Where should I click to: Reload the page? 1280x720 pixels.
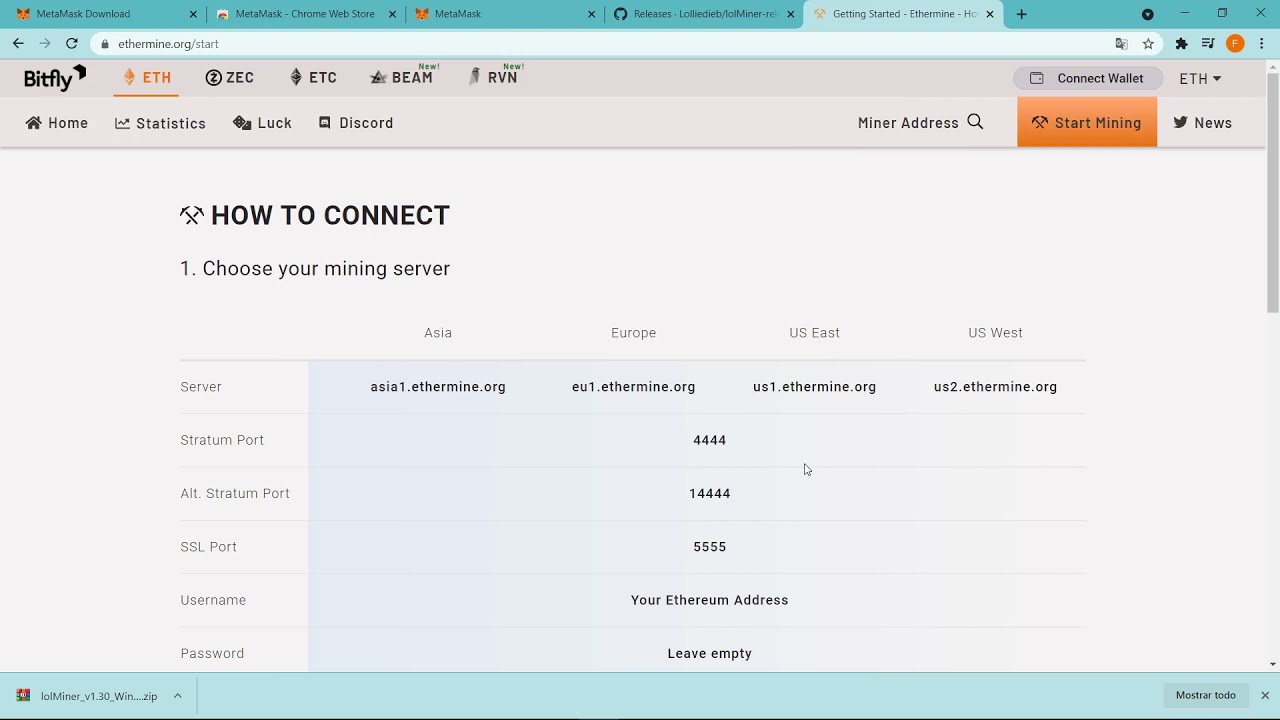coord(72,43)
